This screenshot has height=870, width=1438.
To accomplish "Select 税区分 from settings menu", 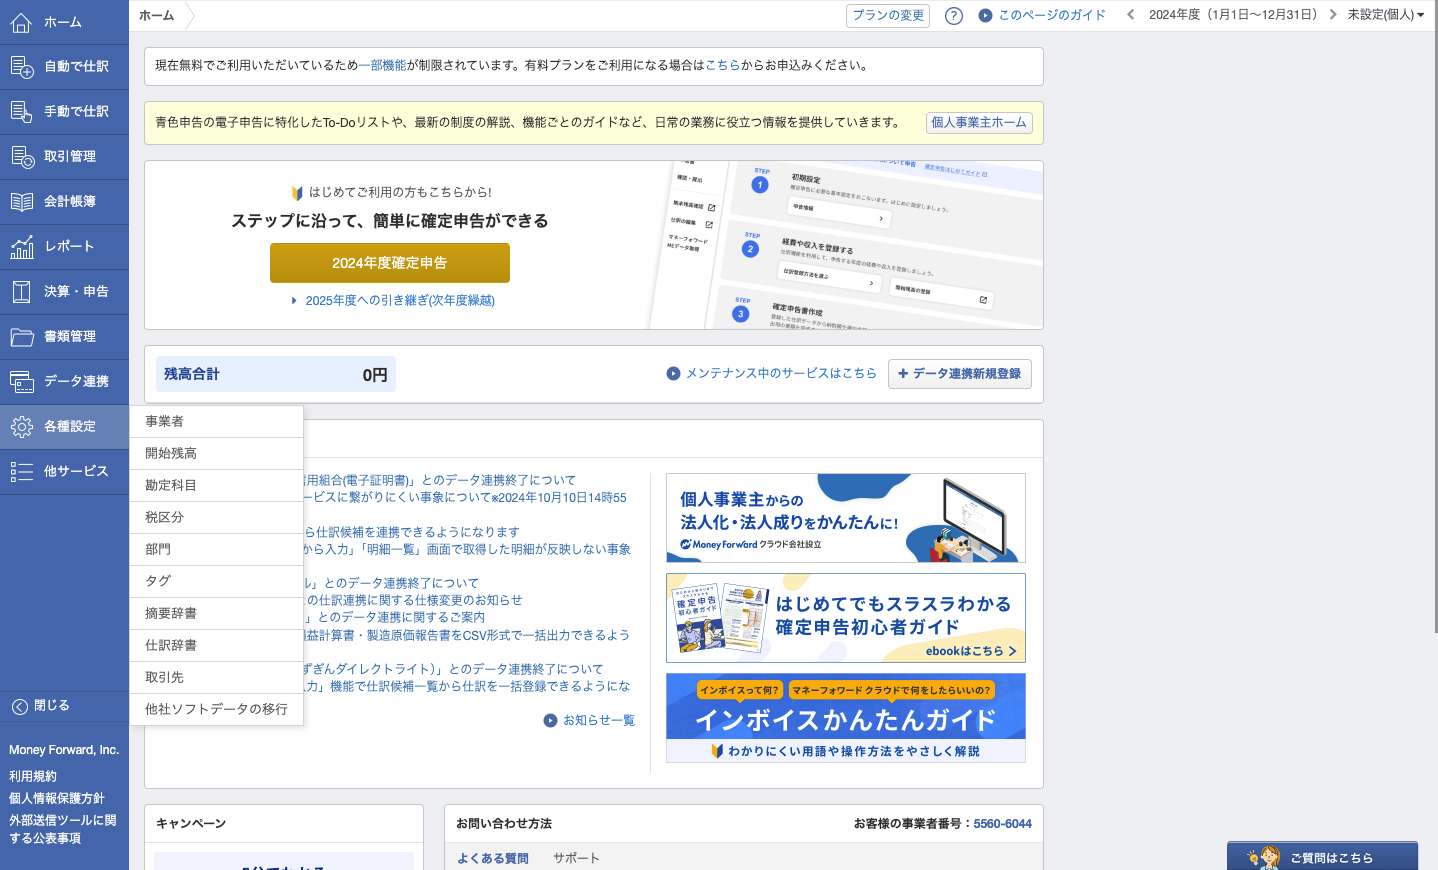I will click(216, 518).
